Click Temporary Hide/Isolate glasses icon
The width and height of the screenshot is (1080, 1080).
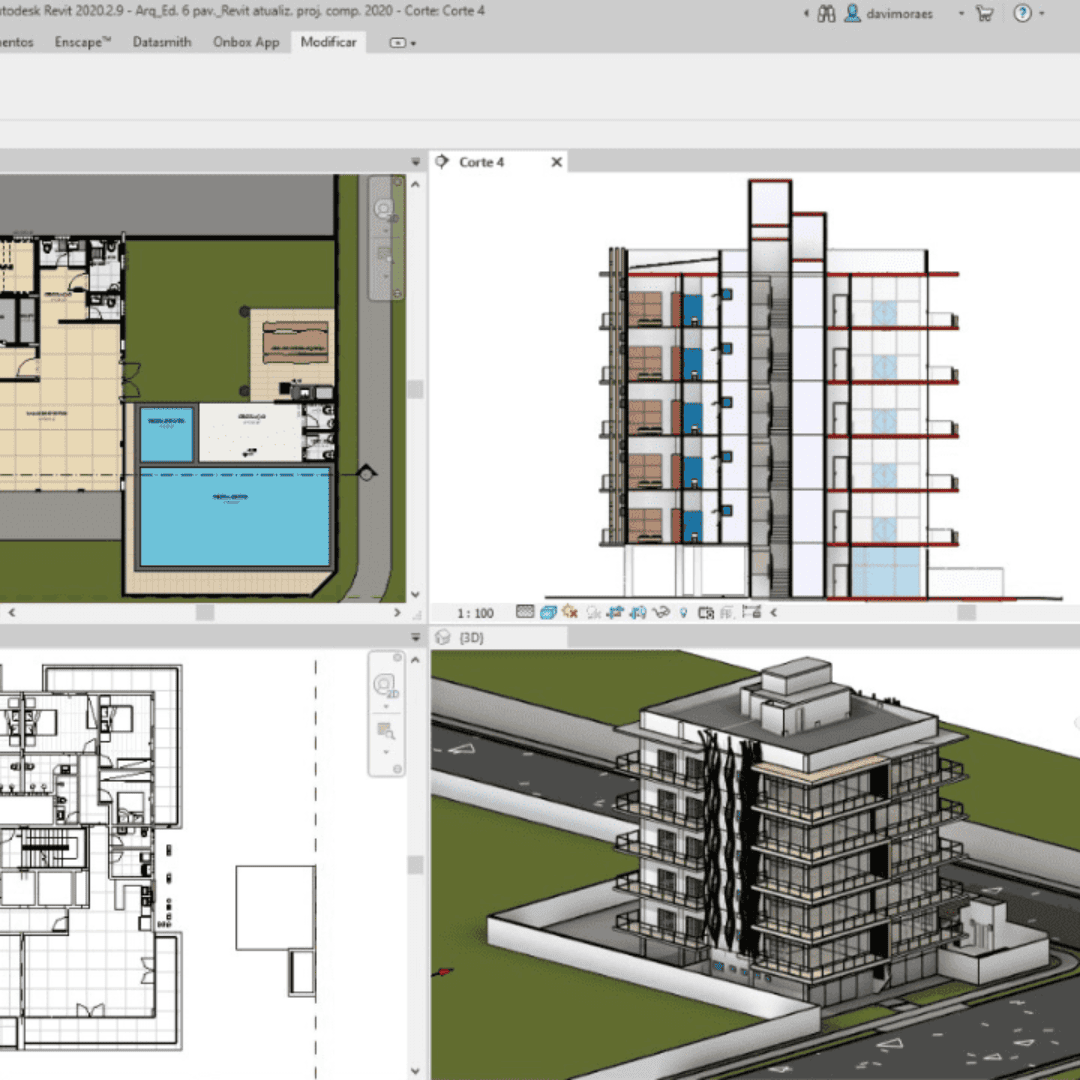pyautogui.click(x=660, y=612)
